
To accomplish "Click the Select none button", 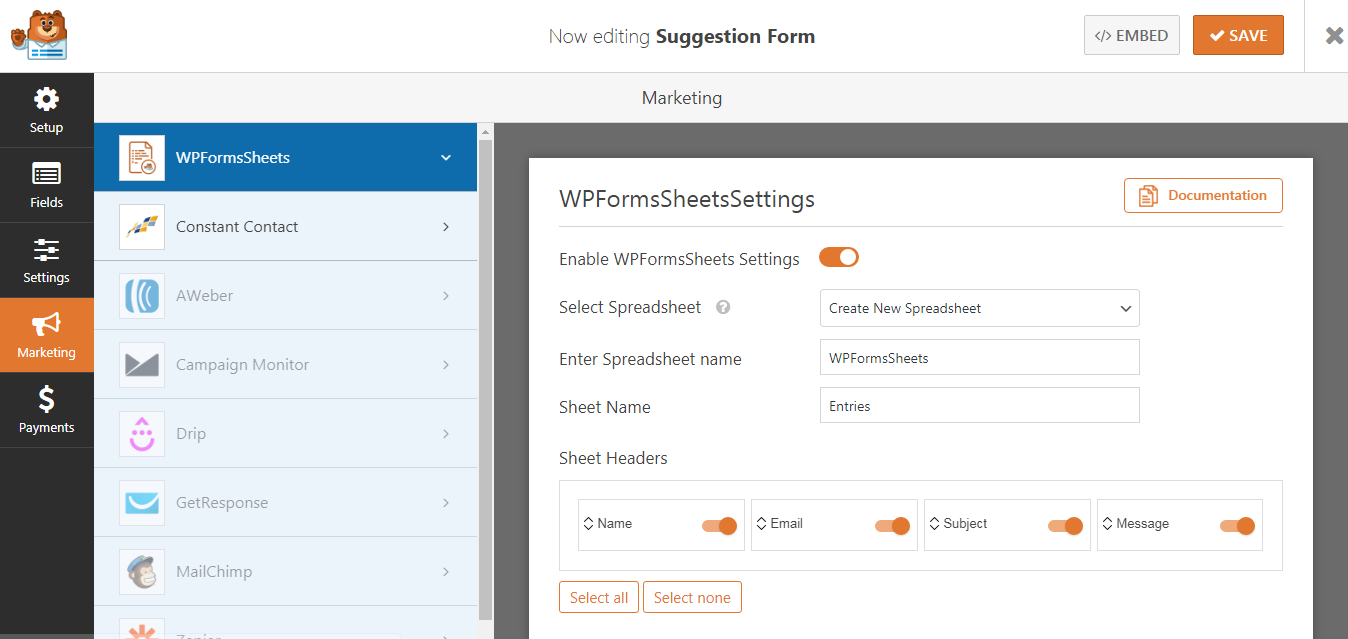I will (x=692, y=598).
